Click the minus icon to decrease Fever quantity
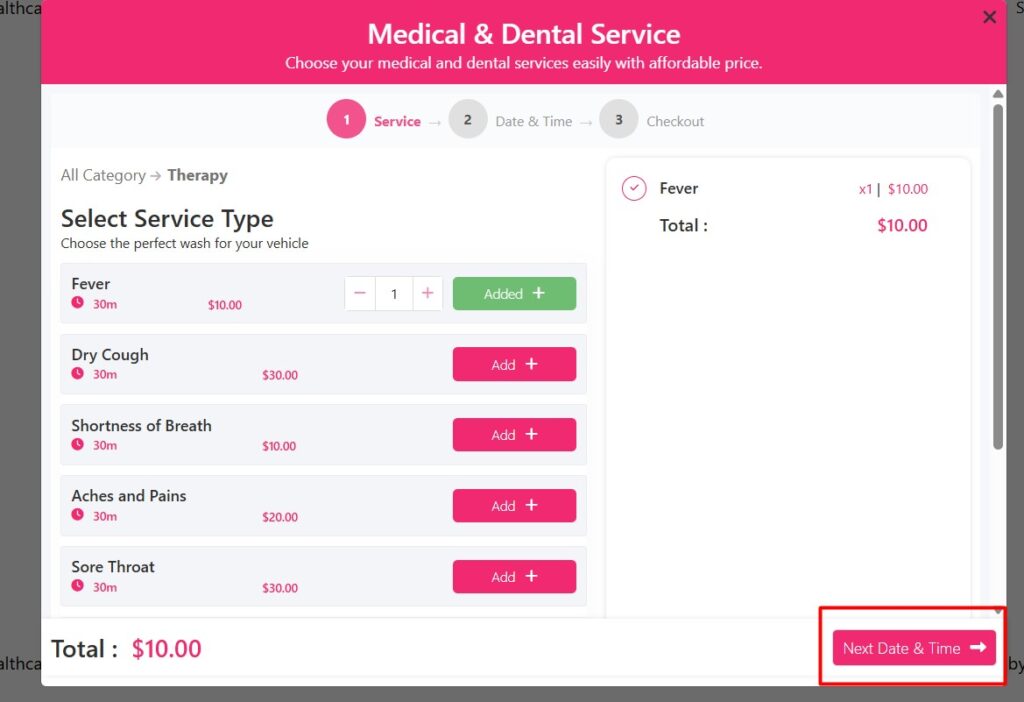 pyautogui.click(x=360, y=293)
